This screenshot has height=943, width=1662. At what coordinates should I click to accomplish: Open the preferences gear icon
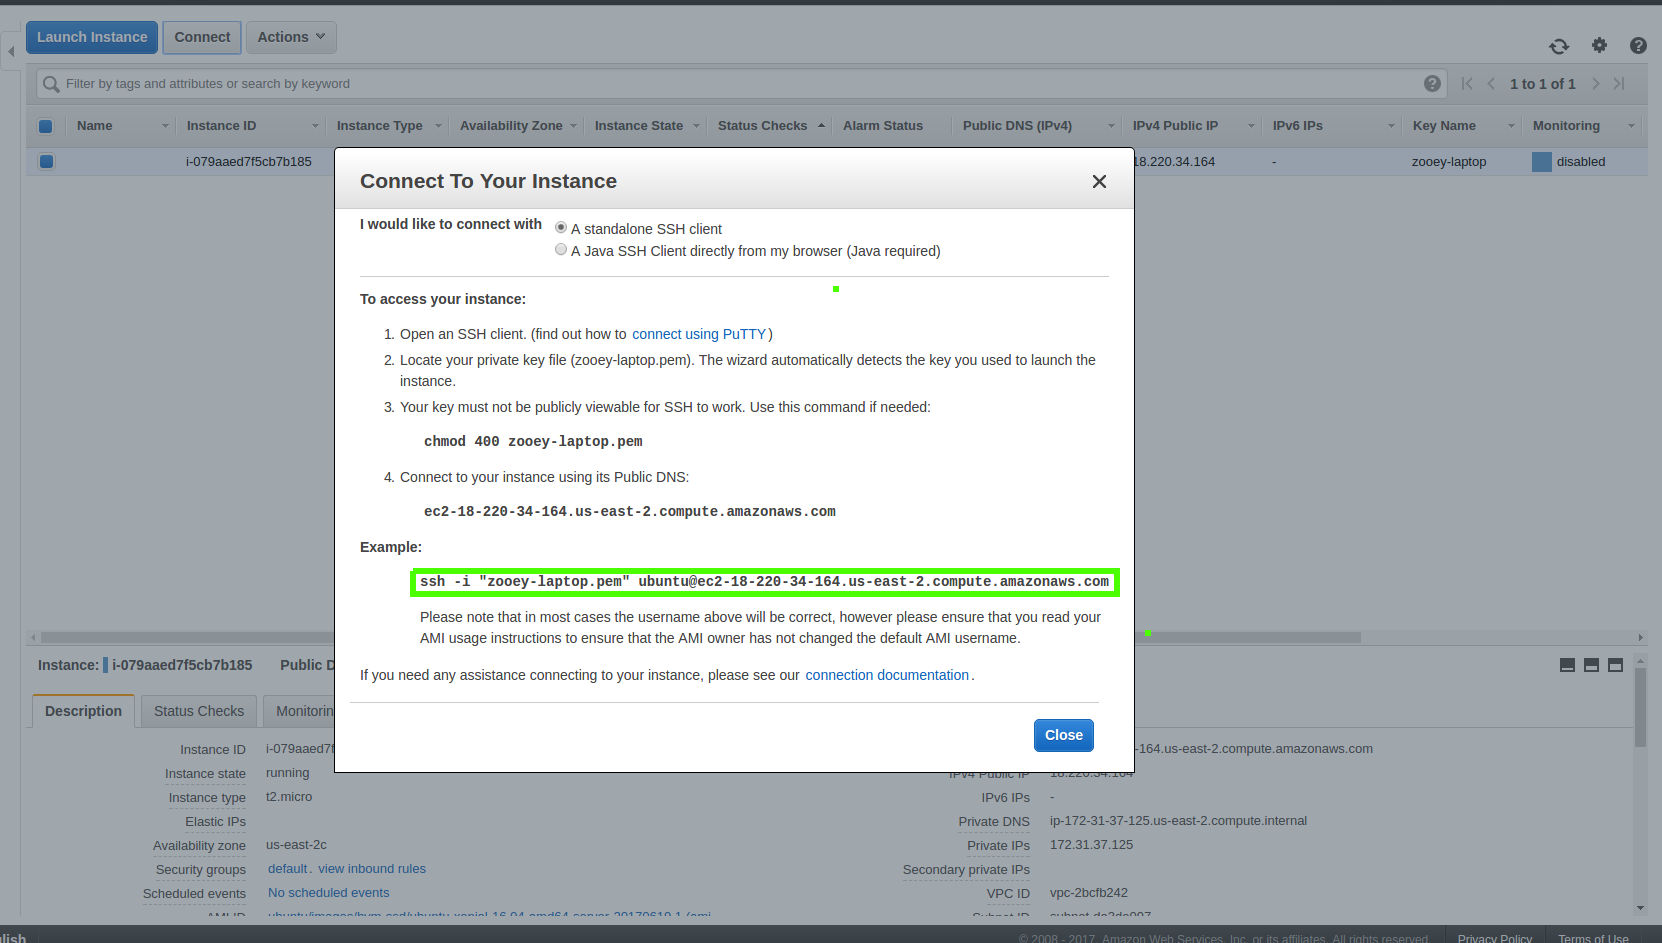click(1599, 46)
